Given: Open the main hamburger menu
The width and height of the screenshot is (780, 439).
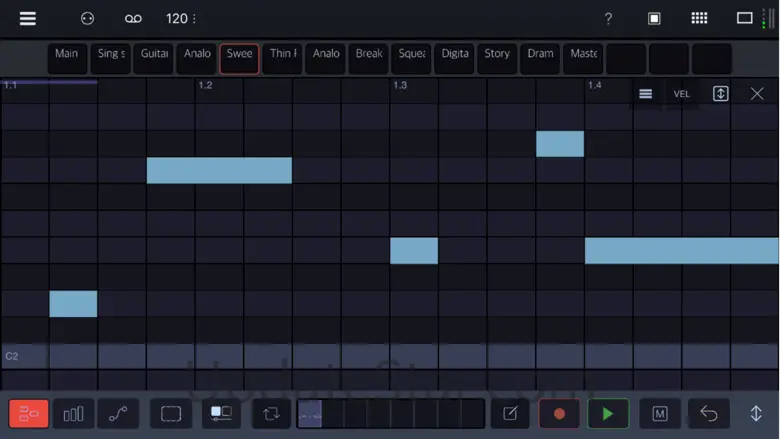Looking at the screenshot, I should (27, 19).
